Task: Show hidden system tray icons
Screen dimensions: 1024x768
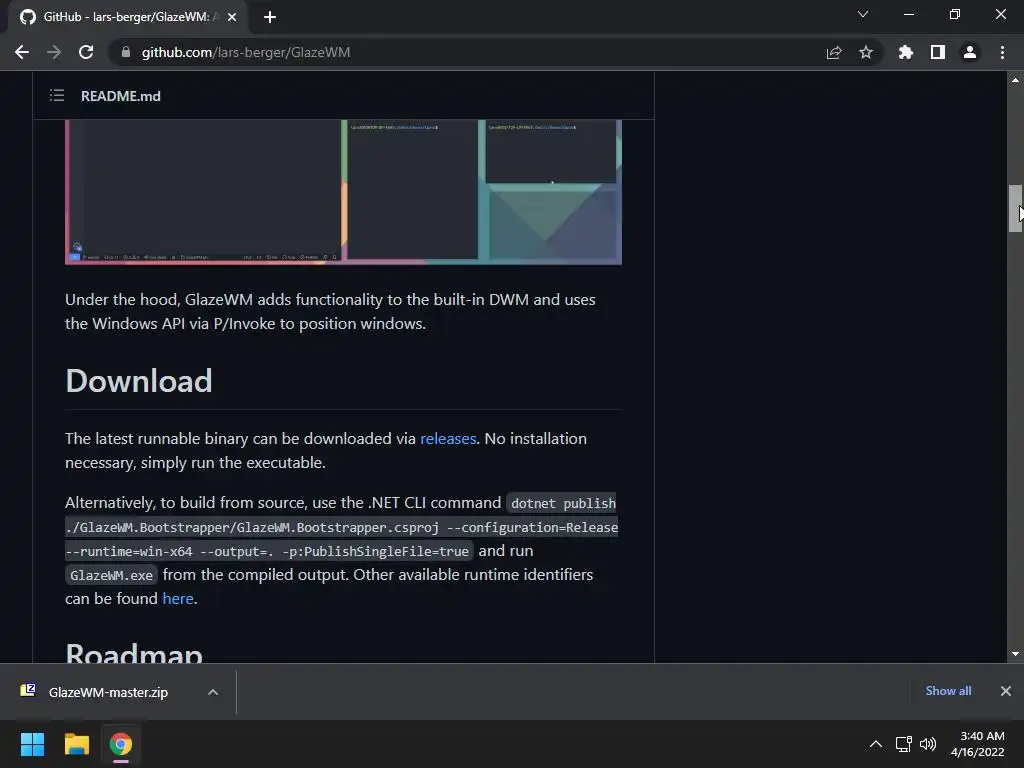Action: click(876, 744)
